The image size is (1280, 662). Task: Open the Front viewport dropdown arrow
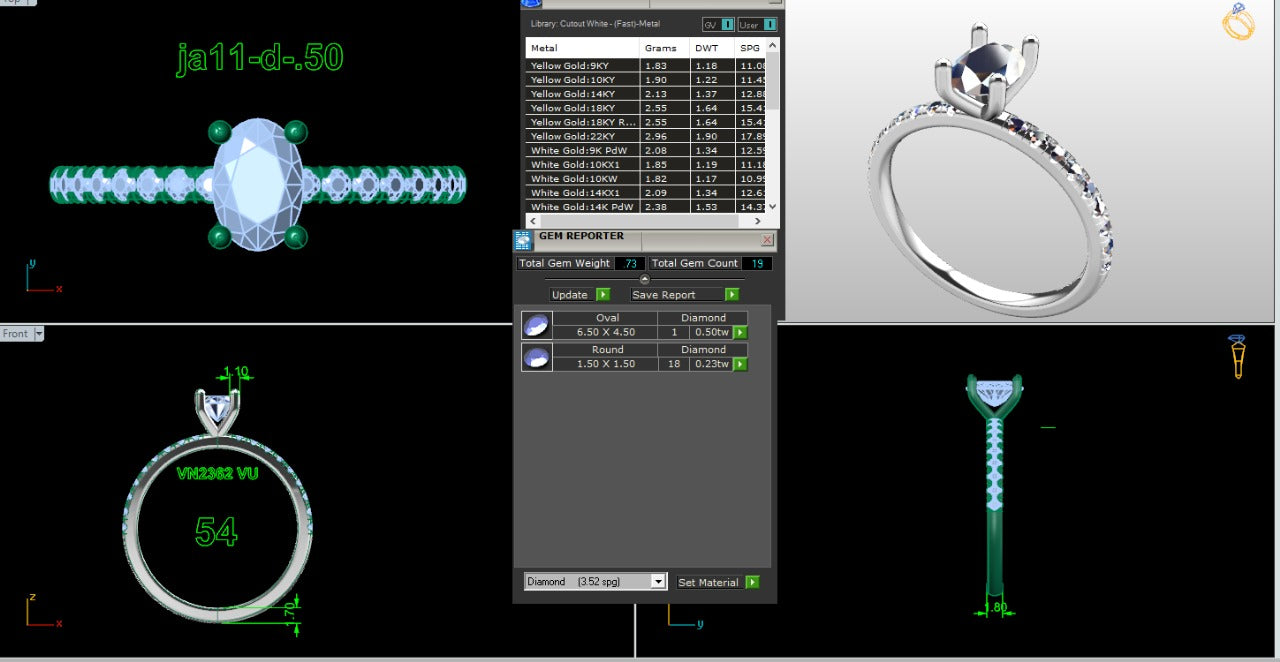coord(39,334)
